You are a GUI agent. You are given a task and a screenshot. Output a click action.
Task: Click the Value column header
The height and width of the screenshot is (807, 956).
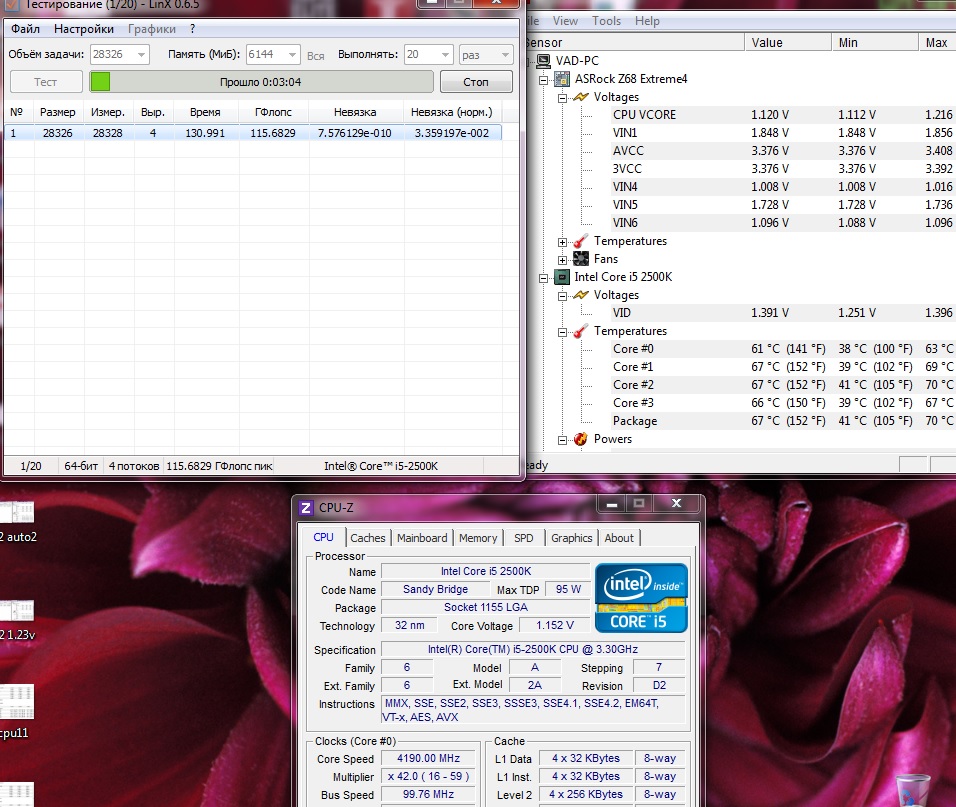[x=788, y=43]
